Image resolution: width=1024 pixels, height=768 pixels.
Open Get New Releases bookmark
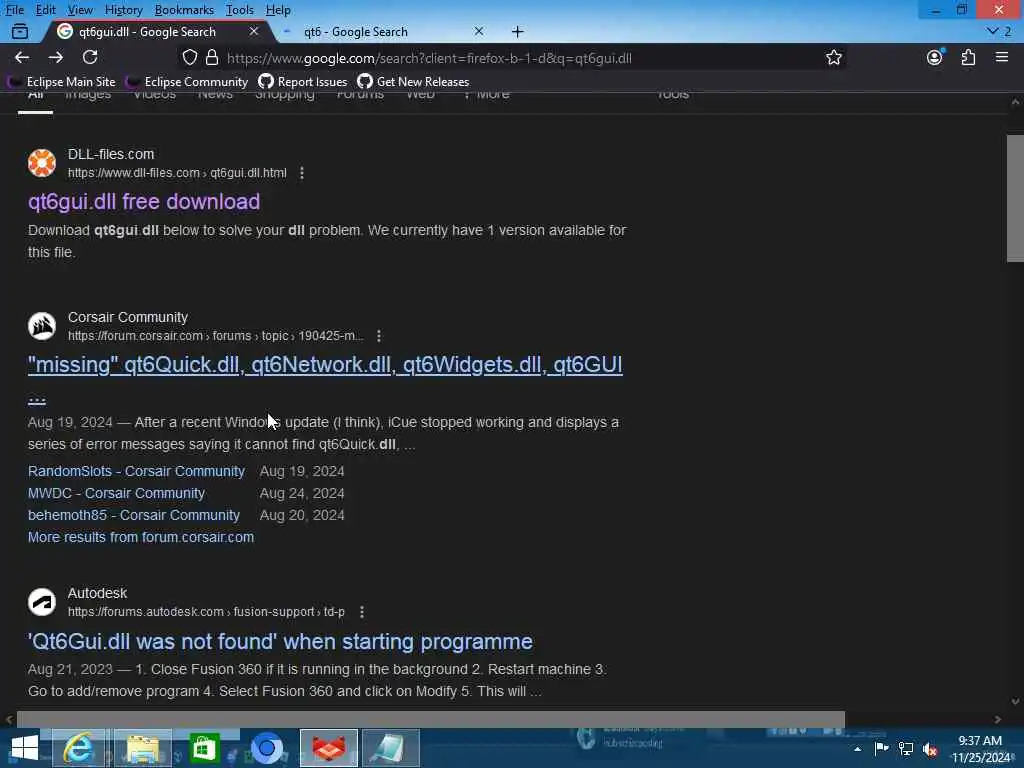[x=413, y=82]
